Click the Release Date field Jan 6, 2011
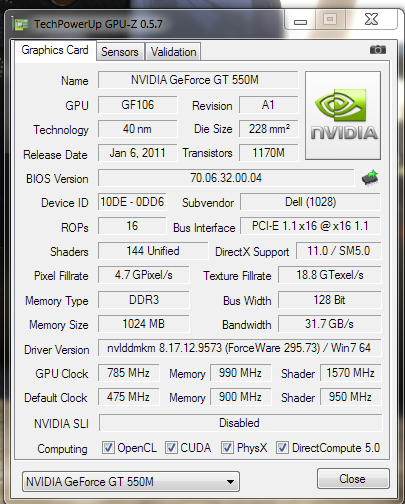Screen dimensions: 405x504 click(138, 153)
